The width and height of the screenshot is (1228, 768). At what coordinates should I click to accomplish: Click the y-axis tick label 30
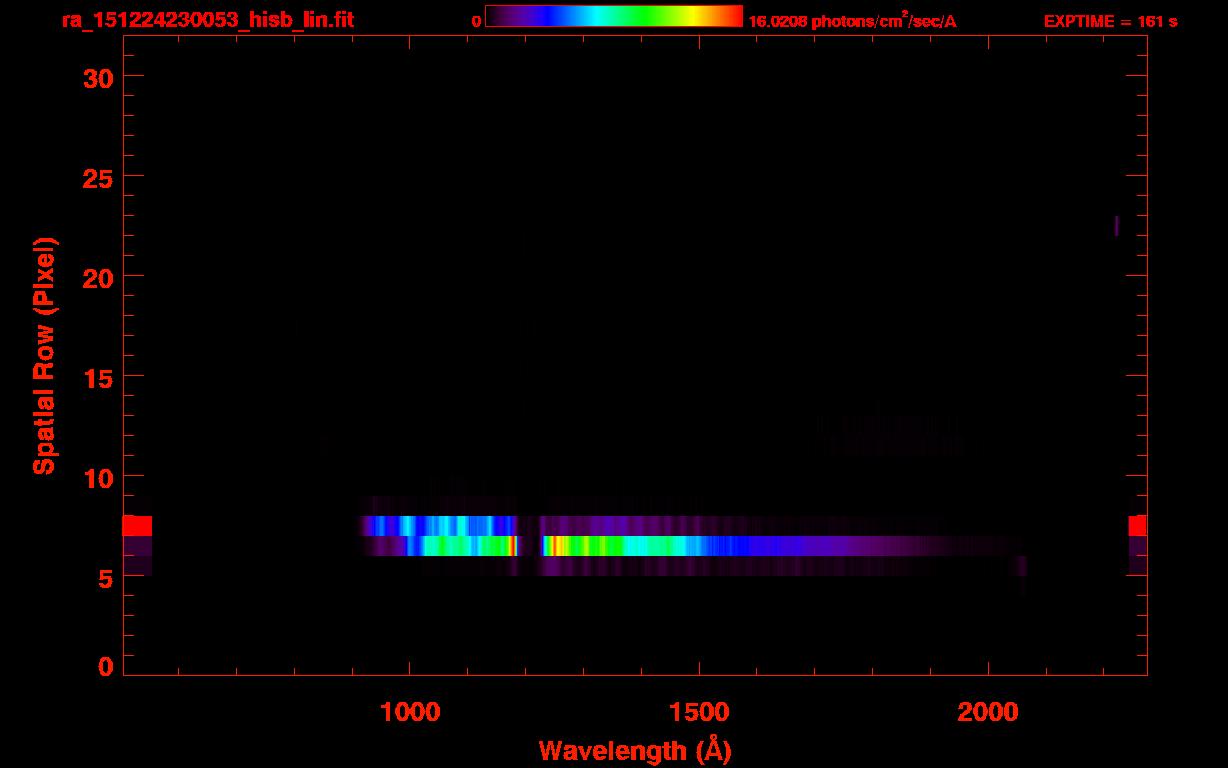click(99, 77)
